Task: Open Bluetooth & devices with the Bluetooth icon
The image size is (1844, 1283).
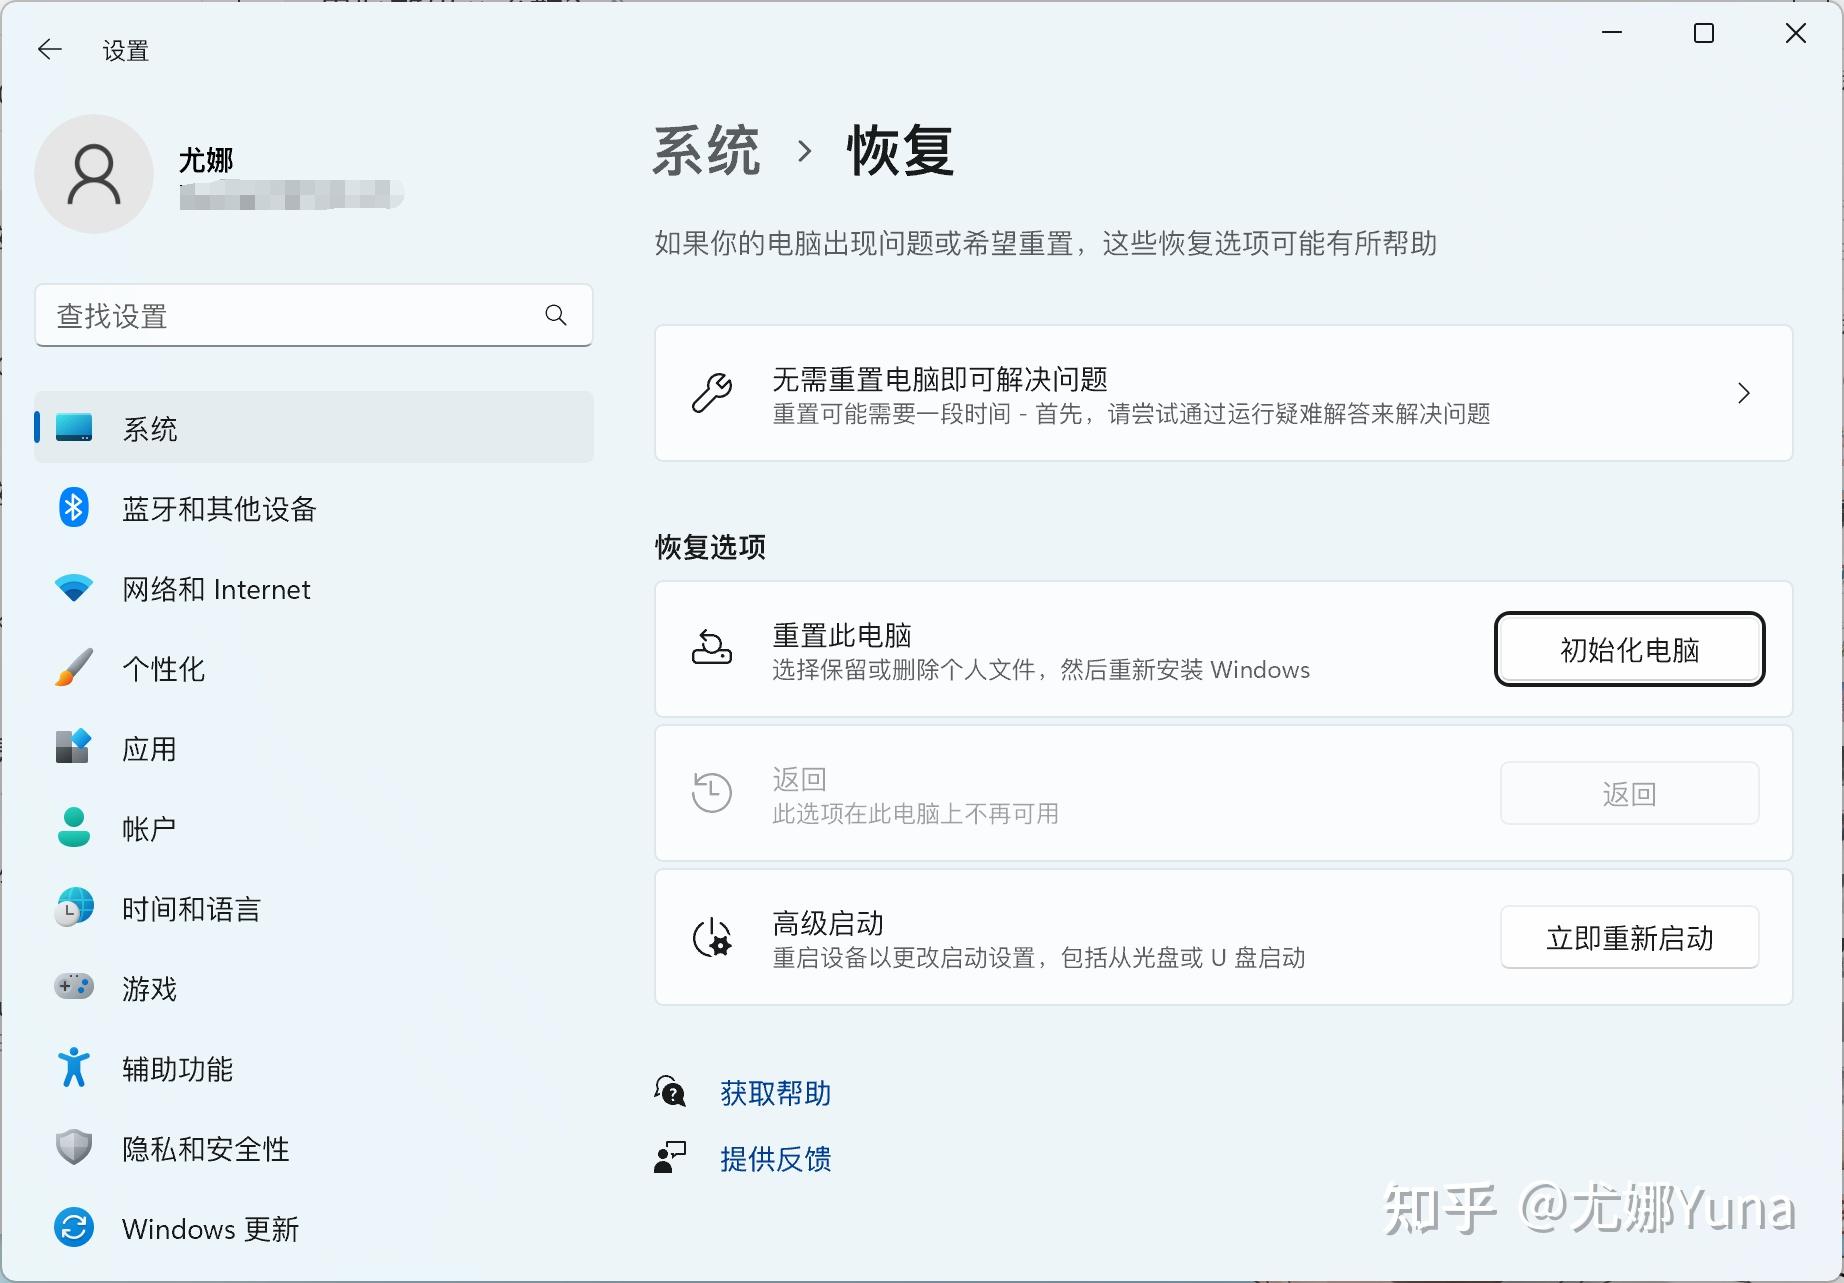Action: tap(72, 508)
